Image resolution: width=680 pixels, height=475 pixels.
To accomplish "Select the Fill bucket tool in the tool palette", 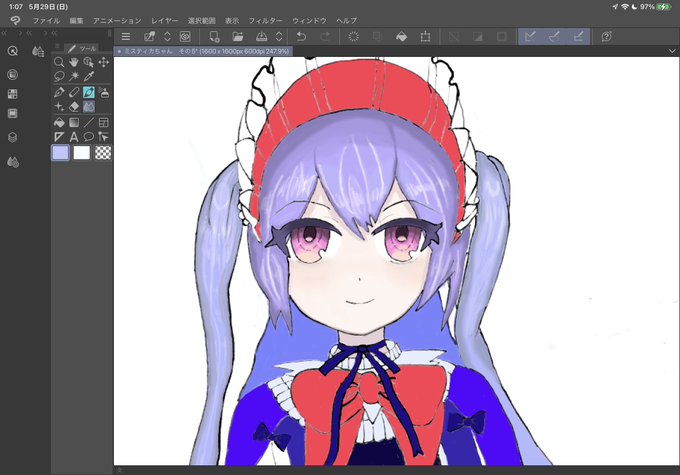I will 59,122.
